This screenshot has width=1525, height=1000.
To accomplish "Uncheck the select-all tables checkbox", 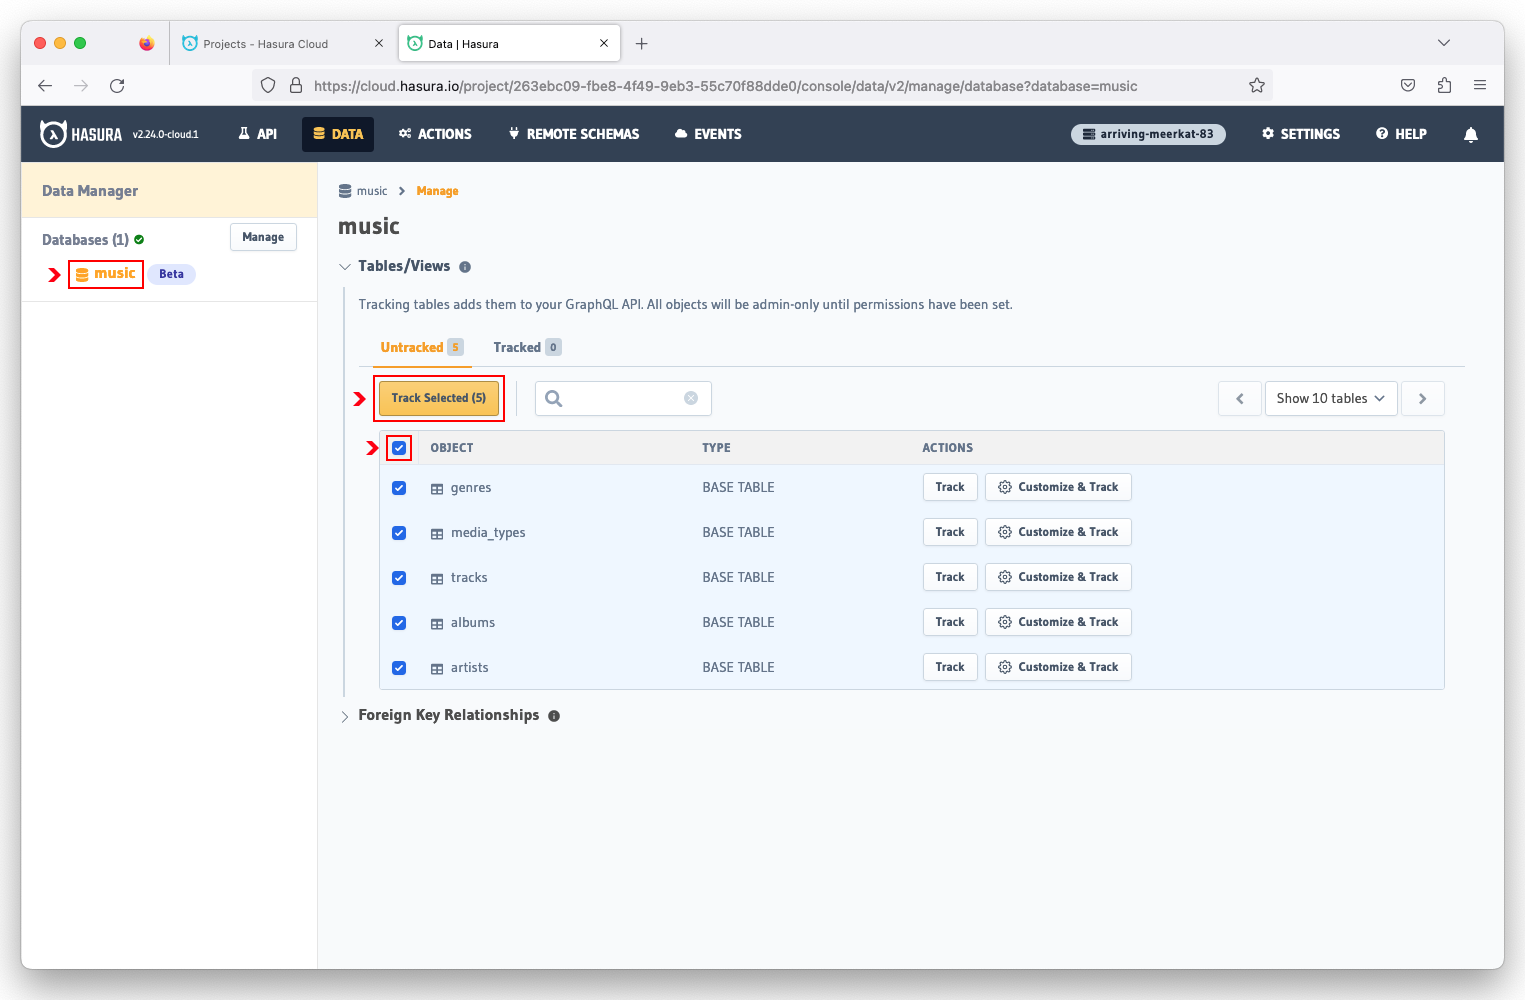I will point(399,448).
